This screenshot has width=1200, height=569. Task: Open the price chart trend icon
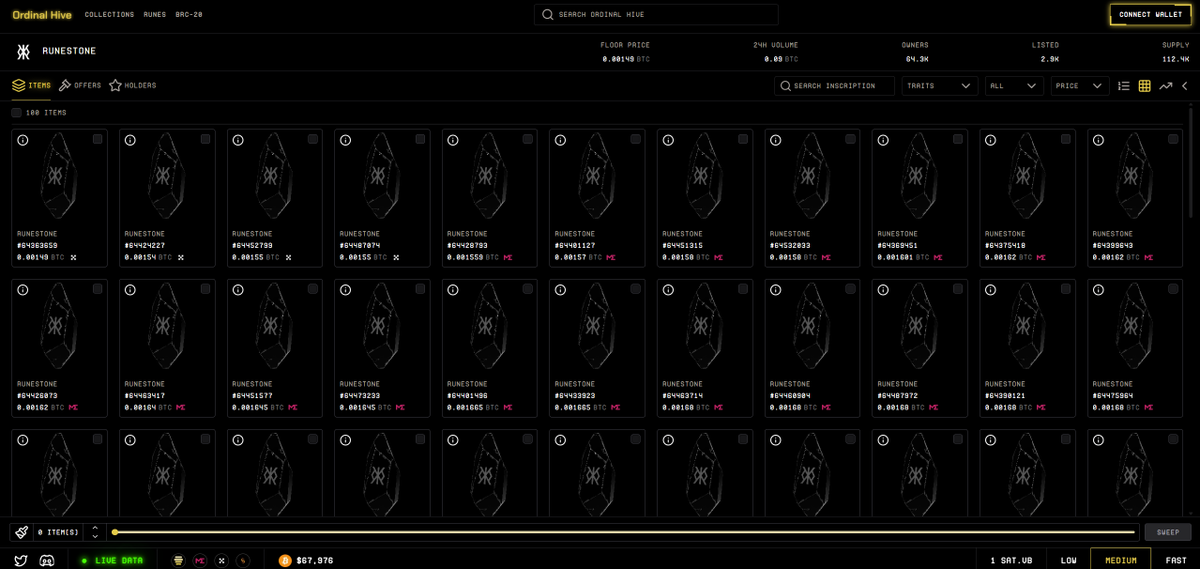point(1166,86)
